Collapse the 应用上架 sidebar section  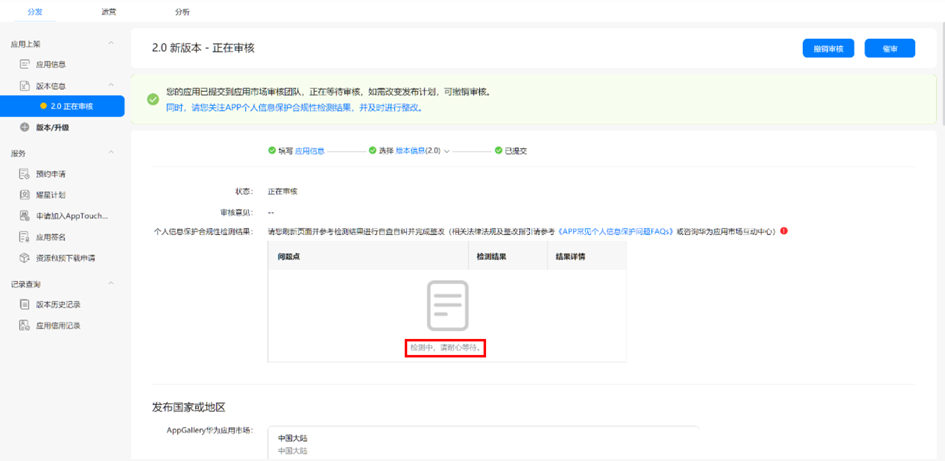[x=111, y=44]
